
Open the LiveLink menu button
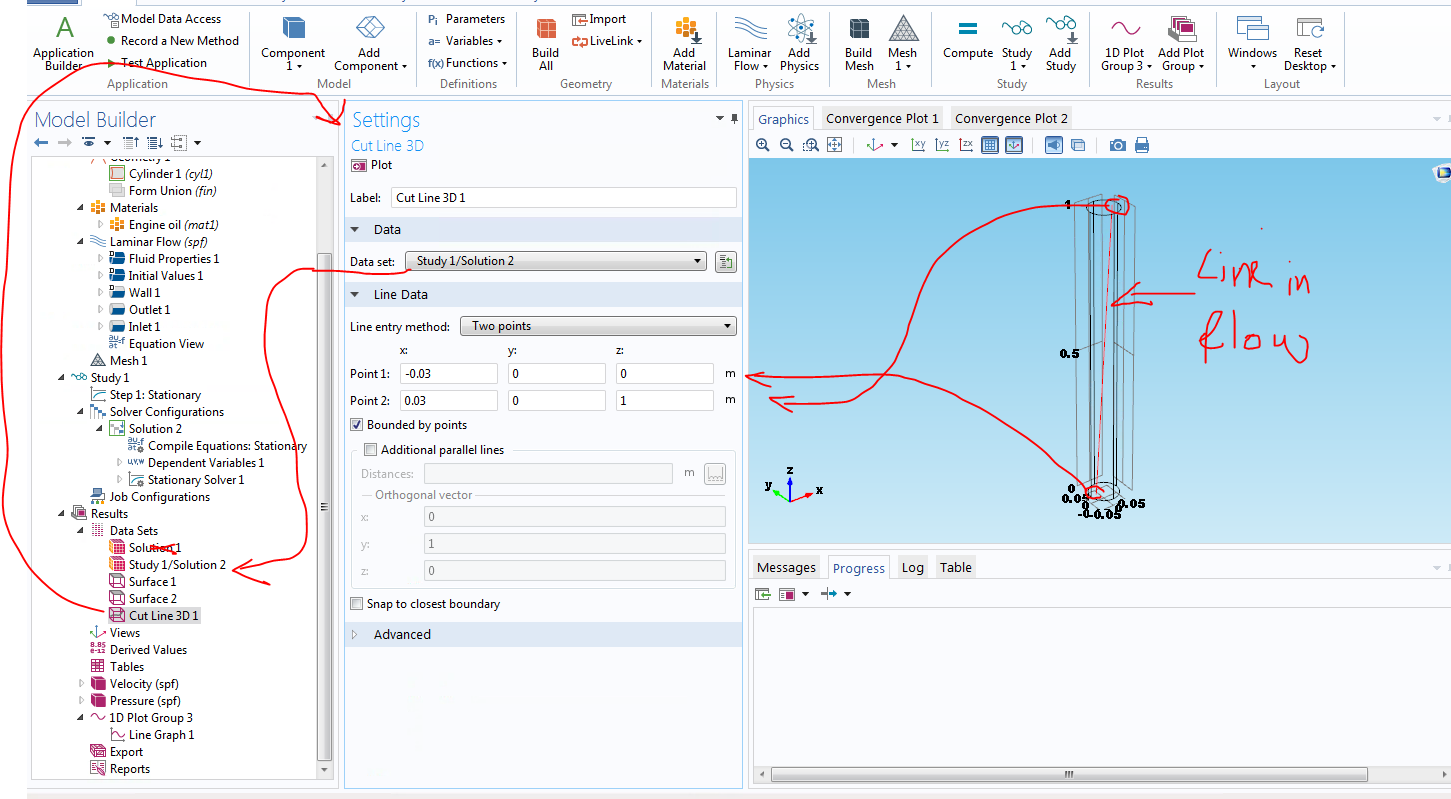coord(607,41)
